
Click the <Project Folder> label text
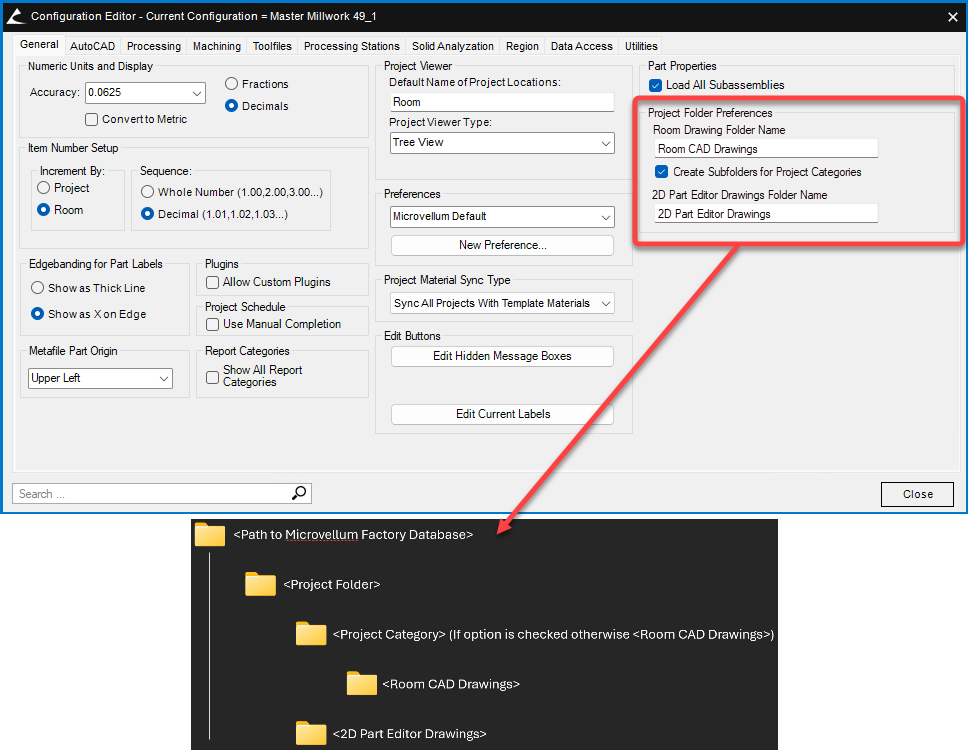[332, 584]
